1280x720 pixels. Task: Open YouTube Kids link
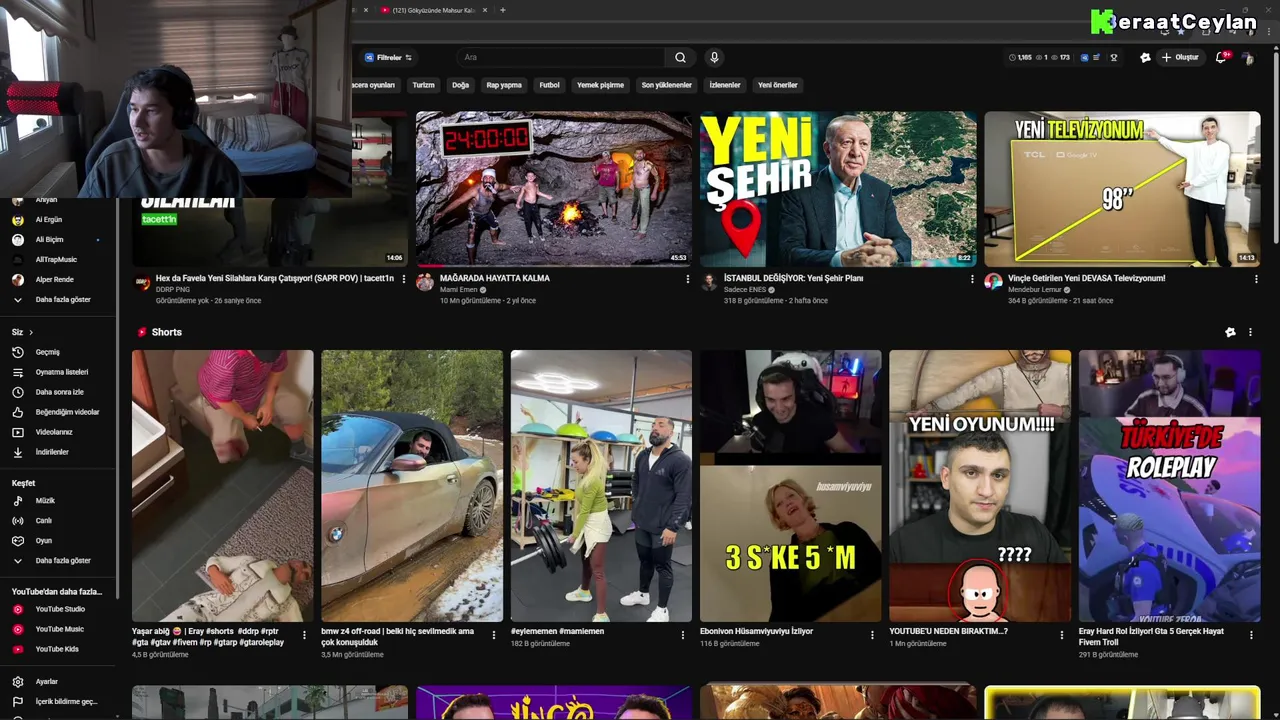point(57,649)
